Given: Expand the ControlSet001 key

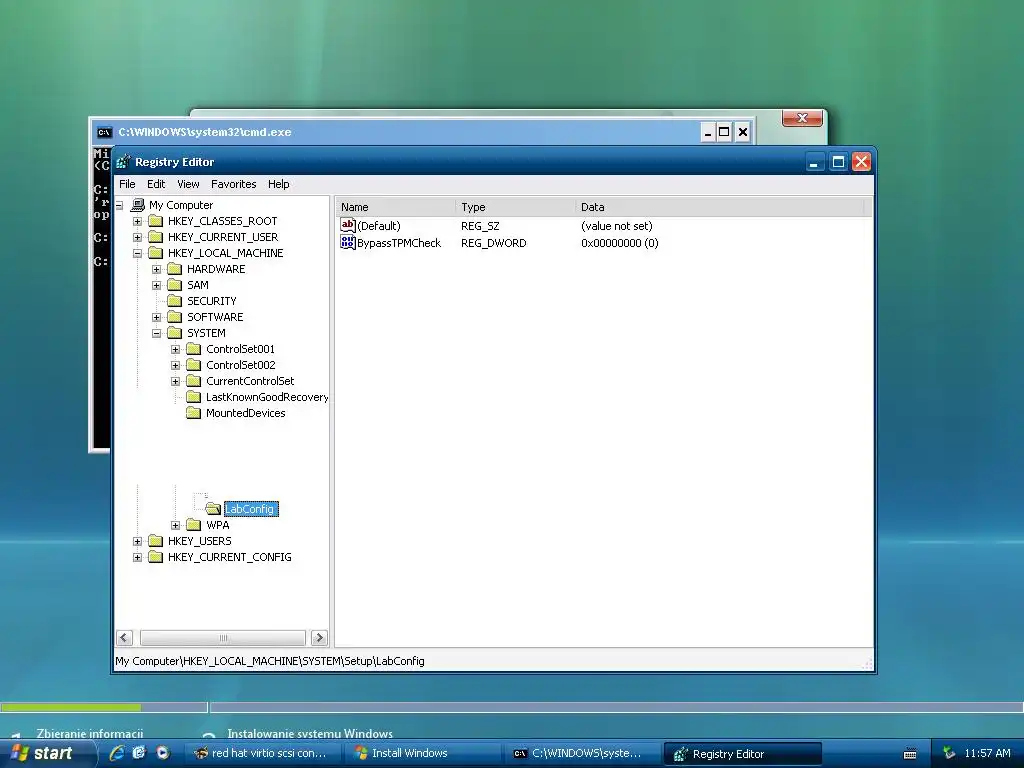Looking at the screenshot, I should coord(175,349).
